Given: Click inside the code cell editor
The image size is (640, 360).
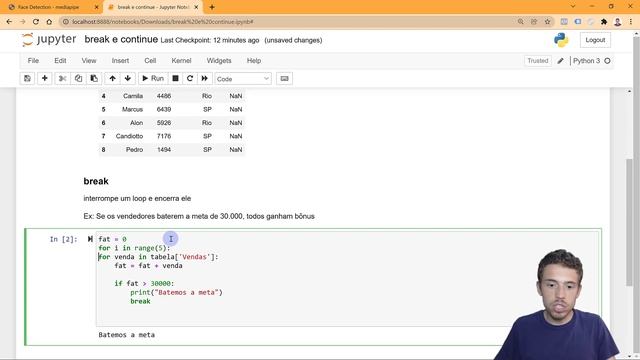Looking at the screenshot, I should point(348,279).
